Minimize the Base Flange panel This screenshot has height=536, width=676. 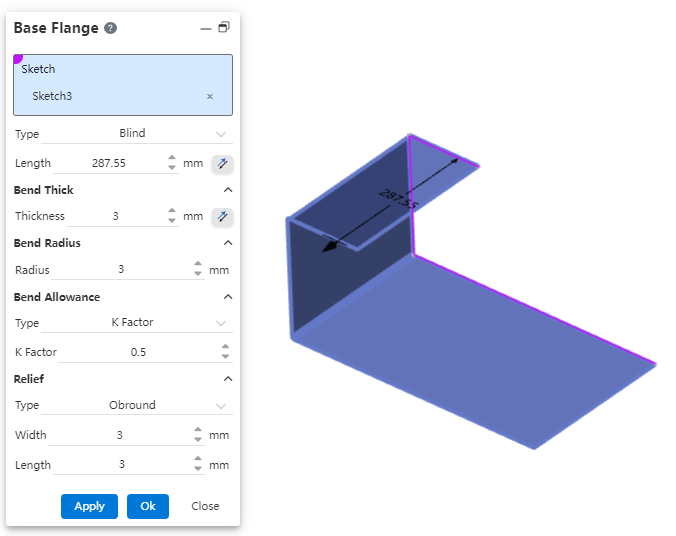point(206,29)
